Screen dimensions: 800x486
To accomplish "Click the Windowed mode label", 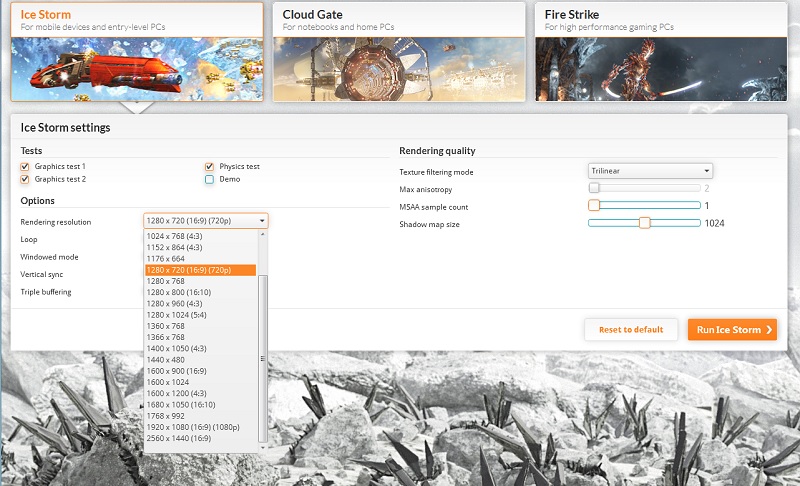I will pos(49,257).
